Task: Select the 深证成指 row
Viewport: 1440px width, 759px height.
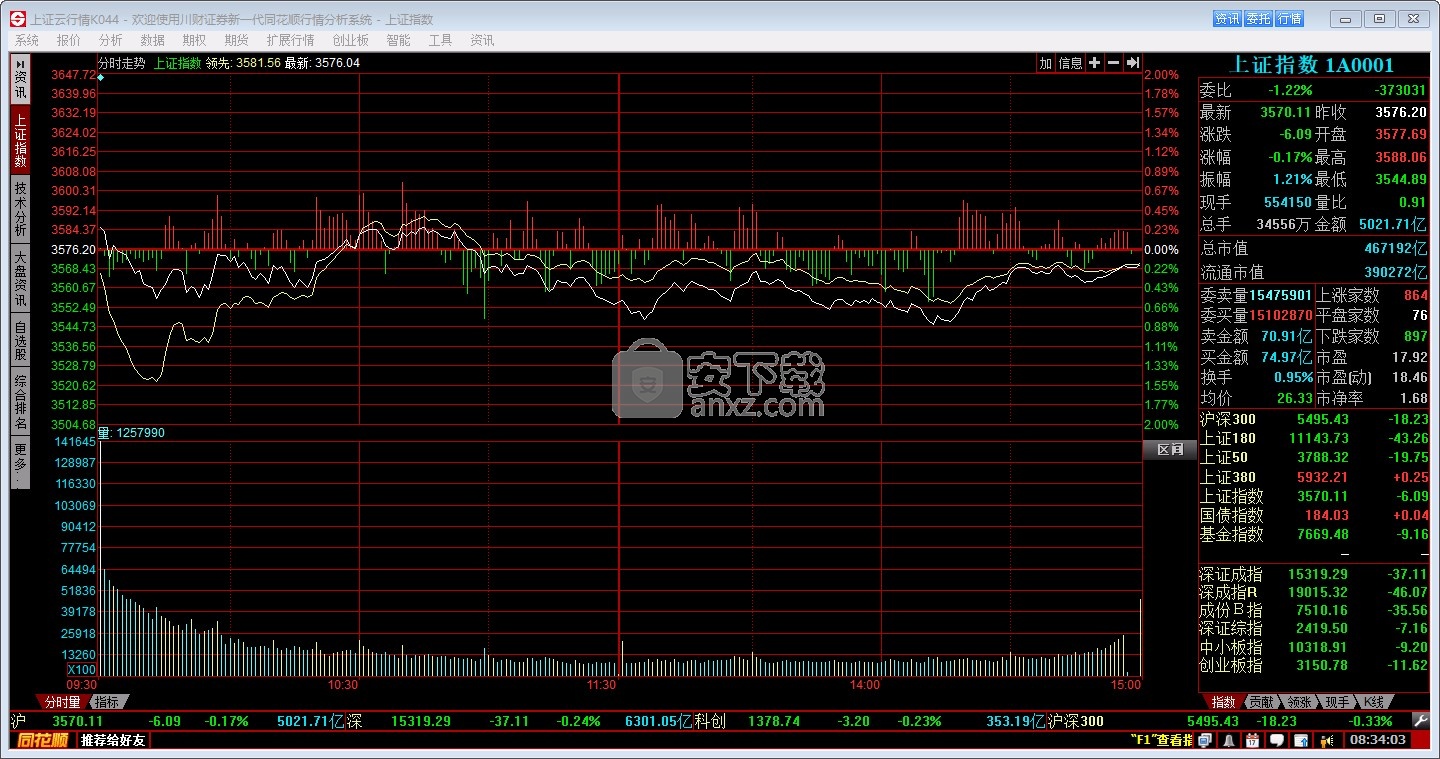Action: pos(1315,574)
